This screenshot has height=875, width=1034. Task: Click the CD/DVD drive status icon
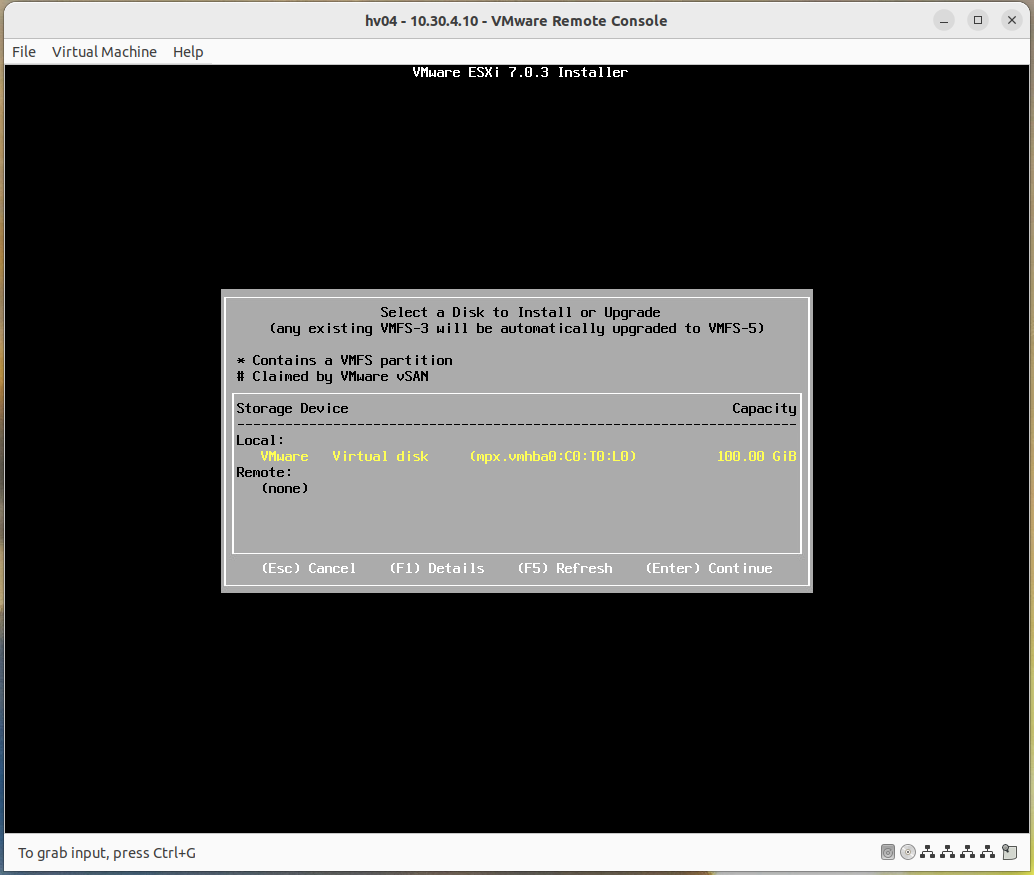click(x=908, y=852)
